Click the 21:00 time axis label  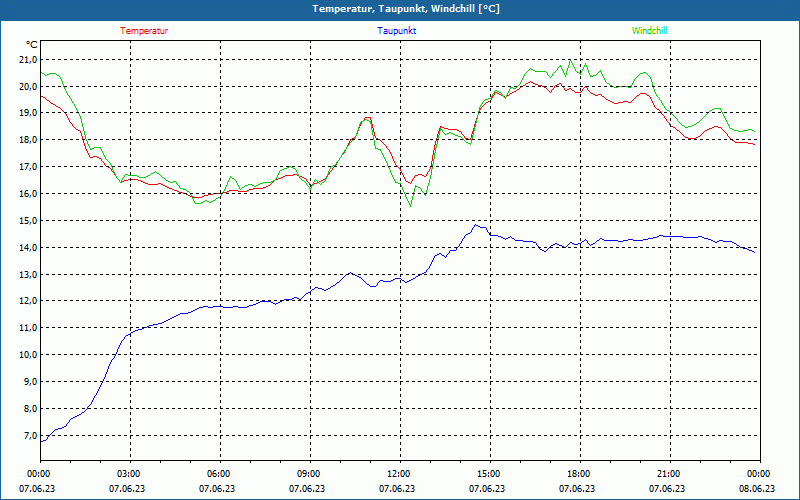[x=669, y=474]
